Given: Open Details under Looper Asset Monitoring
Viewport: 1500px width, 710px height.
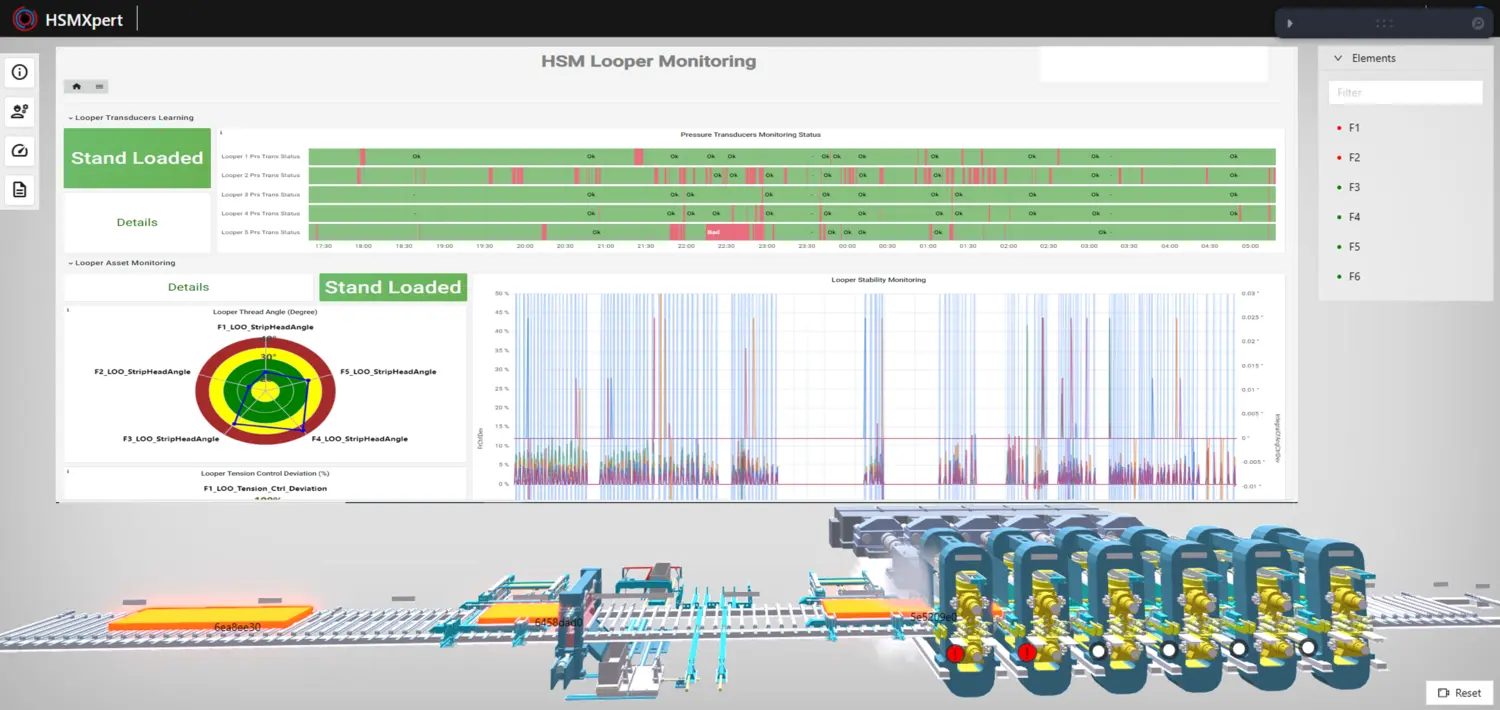Looking at the screenshot, I should (x=188, y=287).
